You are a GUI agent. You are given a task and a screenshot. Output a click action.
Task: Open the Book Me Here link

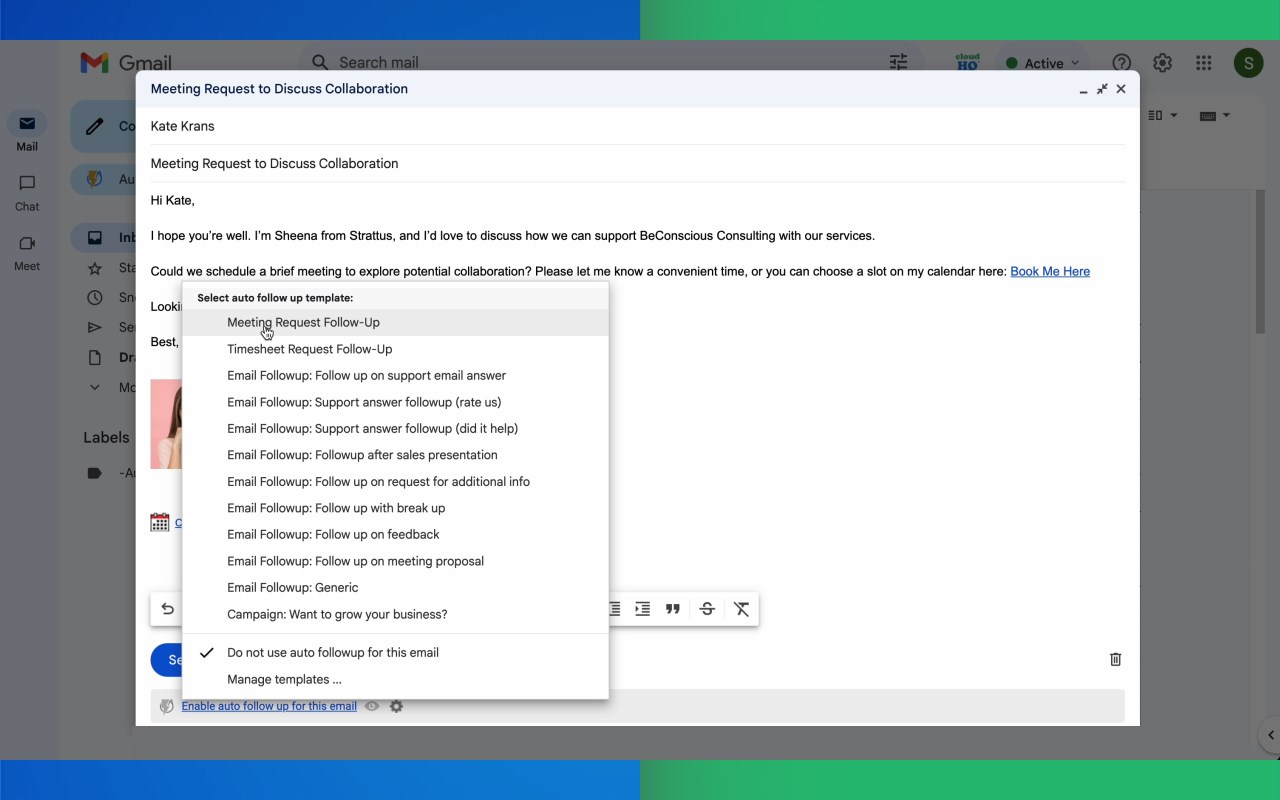coord(1050,271)
